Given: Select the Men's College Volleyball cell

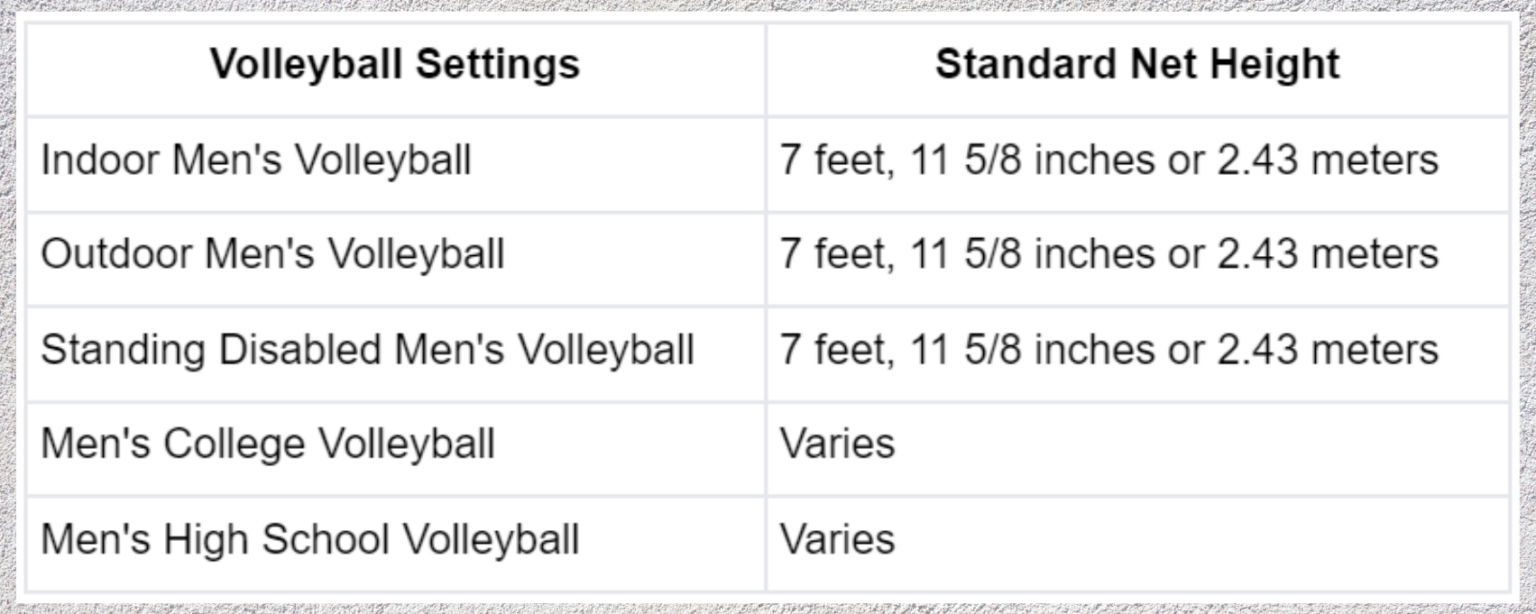Looking at the screenshot, I should [x=268, y=444].
